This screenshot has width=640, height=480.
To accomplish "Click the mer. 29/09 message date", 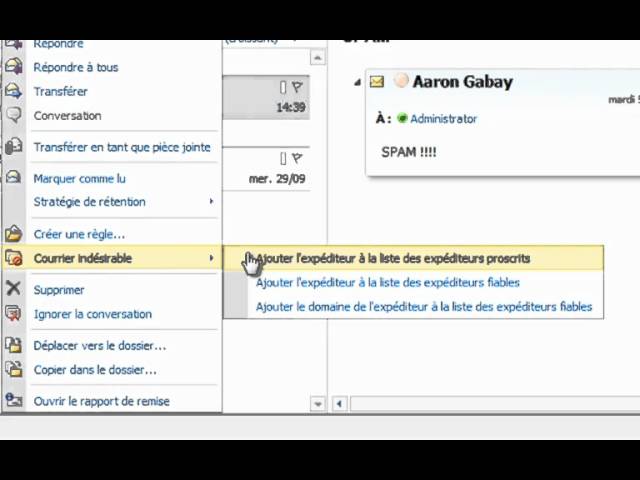I will pos(277,178).
